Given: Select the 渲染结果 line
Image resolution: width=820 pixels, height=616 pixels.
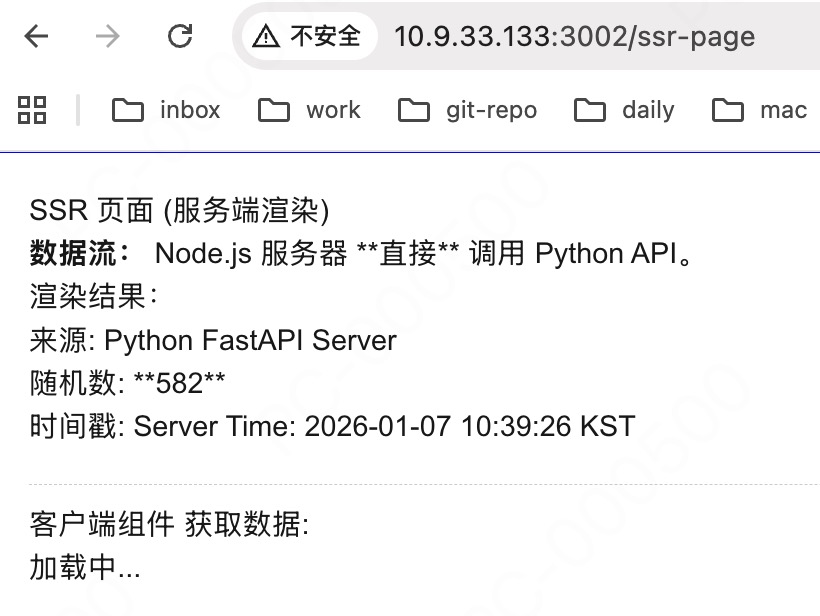Looking at the screenshot, I should 94,297.
